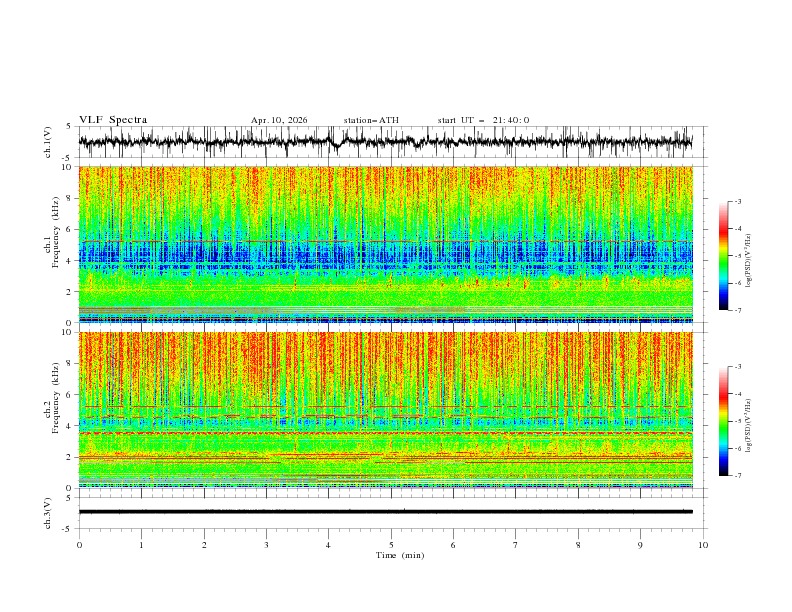Click the ch.1 color bar "log(PSD)(V²/Hz)" label
Viewport: 792px width, 612px height.
(749, 261)
